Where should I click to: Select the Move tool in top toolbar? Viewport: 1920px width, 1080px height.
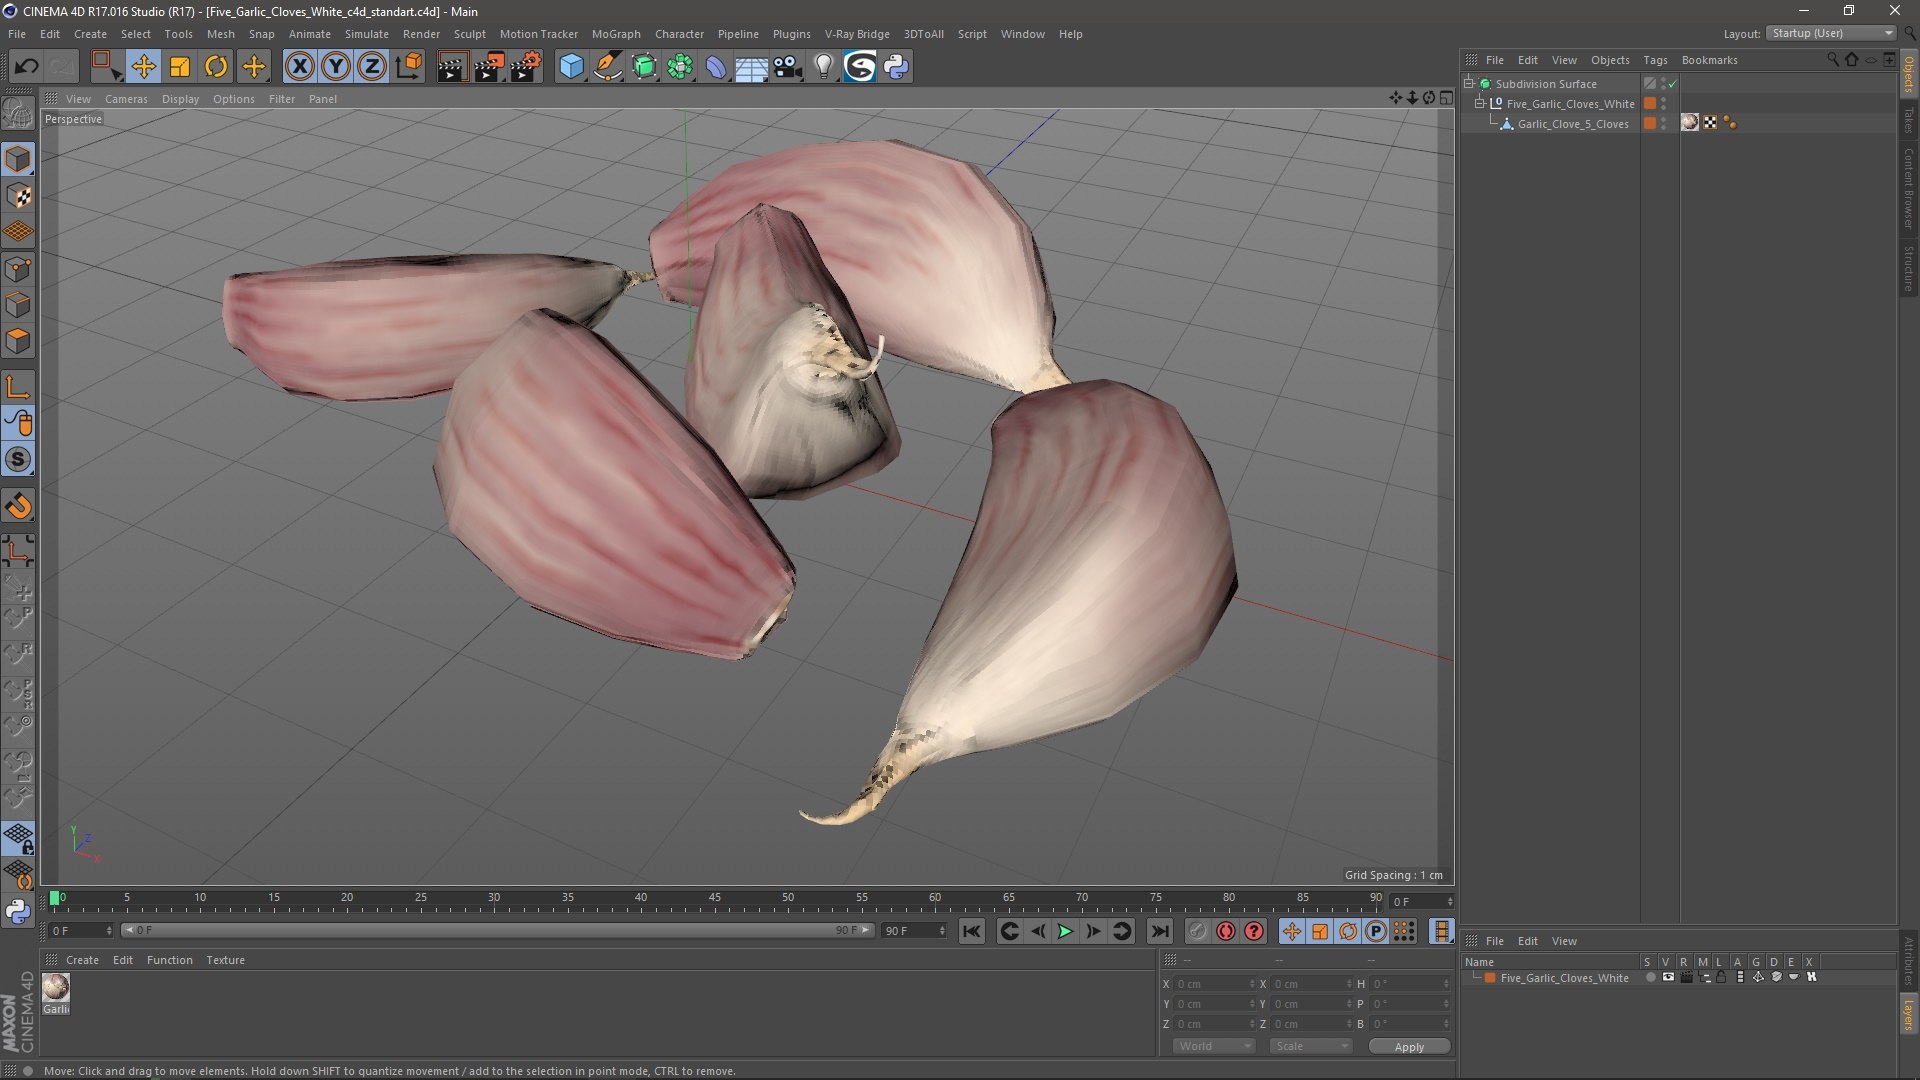[x=143, y=67]
